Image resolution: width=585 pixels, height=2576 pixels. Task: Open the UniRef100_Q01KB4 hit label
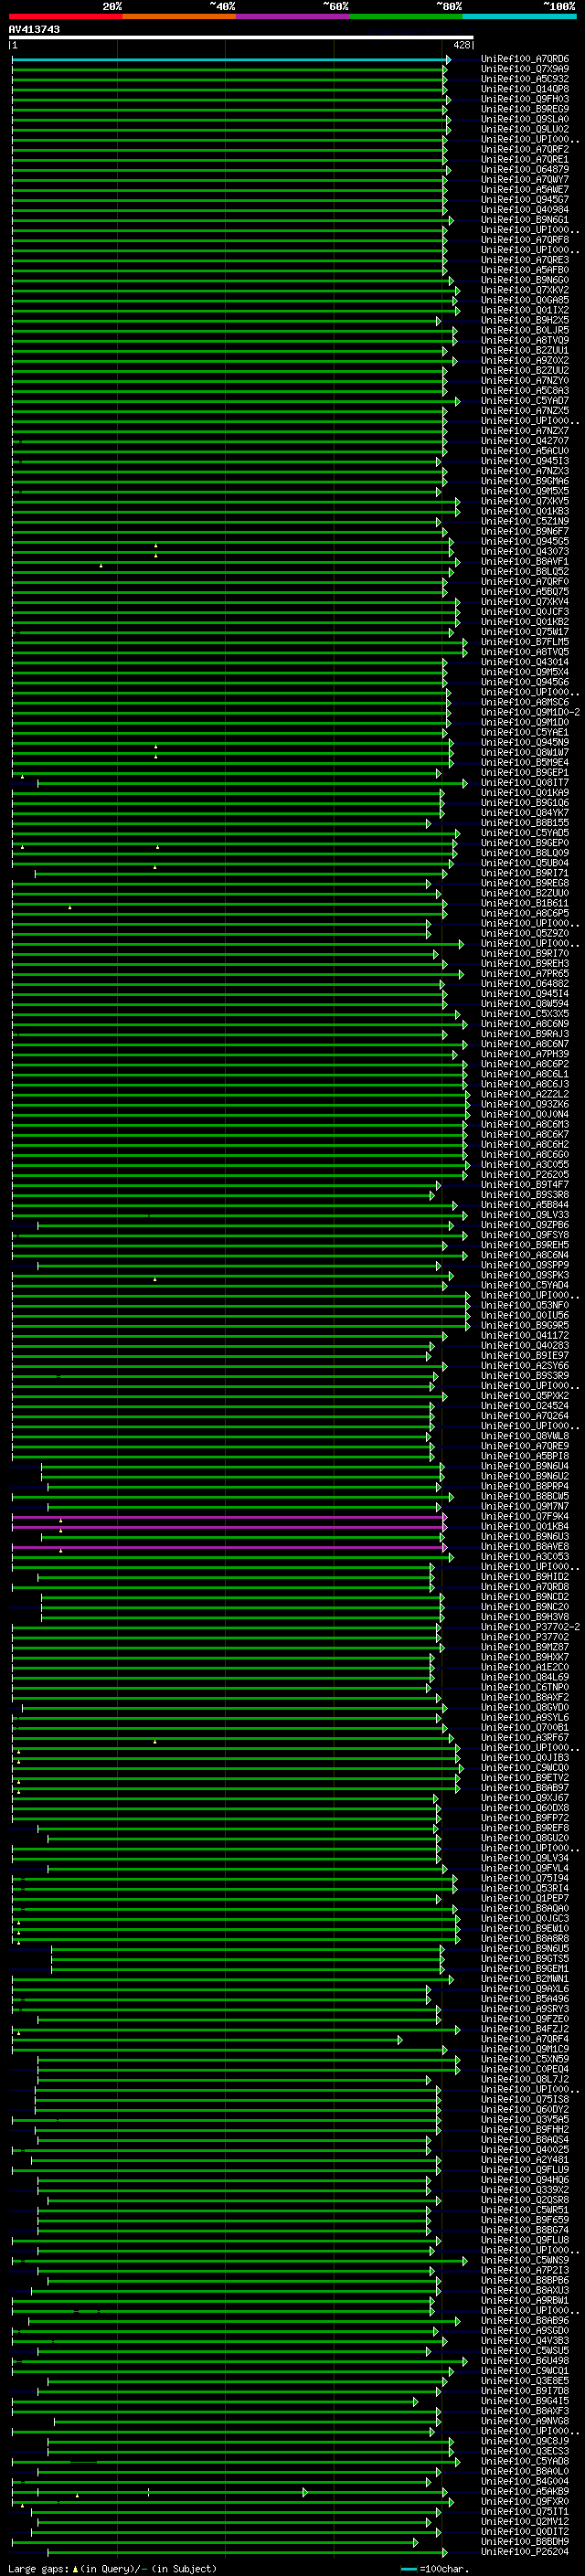click(x=525, y=1527)
